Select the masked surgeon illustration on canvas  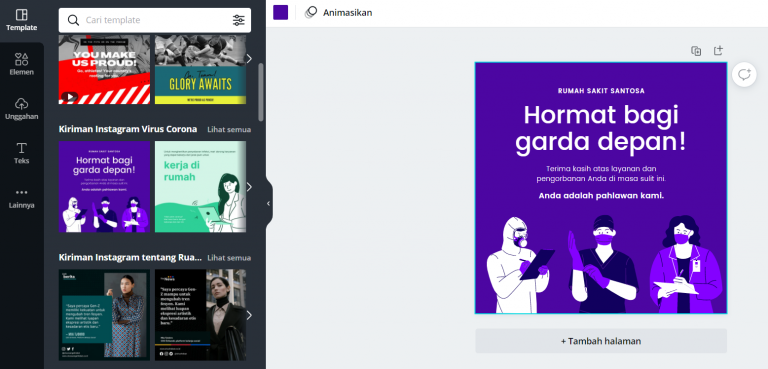click(603, 264)
